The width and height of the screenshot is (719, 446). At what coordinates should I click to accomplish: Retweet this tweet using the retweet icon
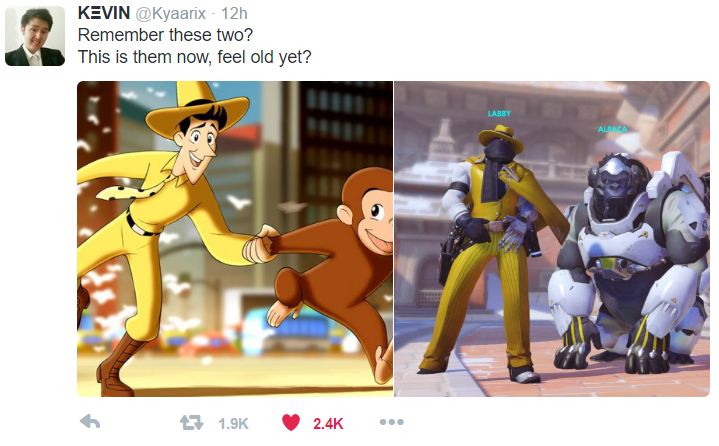point(191,422)
